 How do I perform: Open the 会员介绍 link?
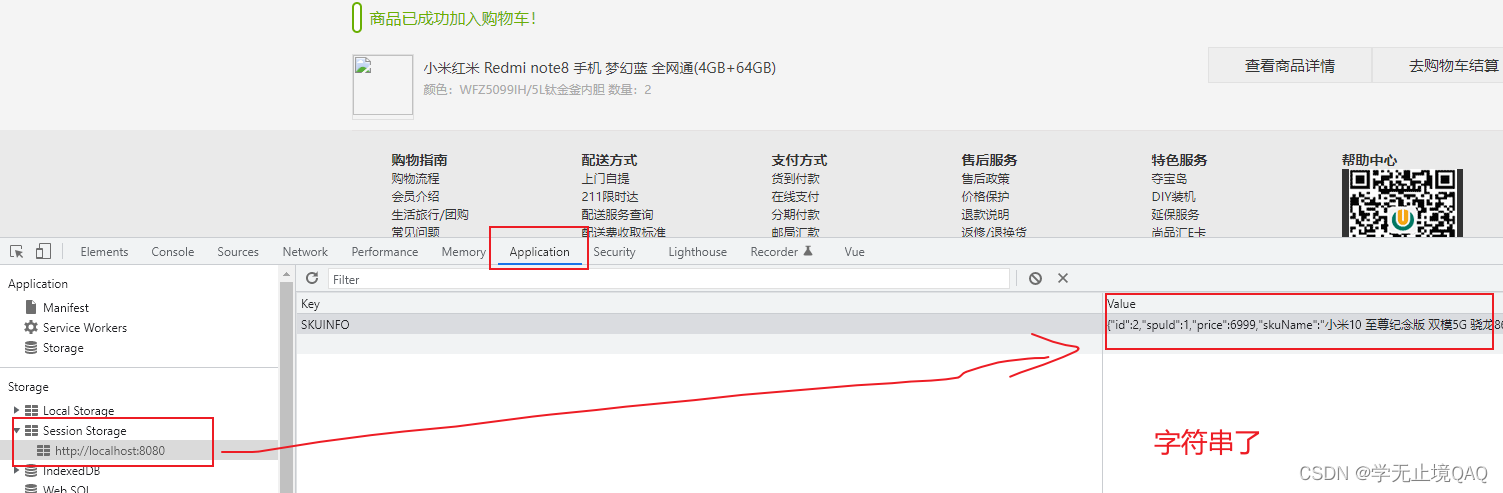coord(416,196)
